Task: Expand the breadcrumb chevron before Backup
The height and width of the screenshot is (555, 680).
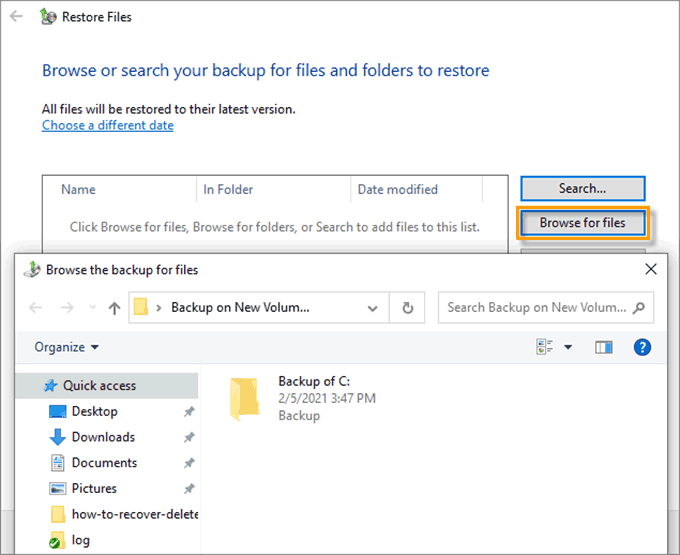Action: point(159,308)
